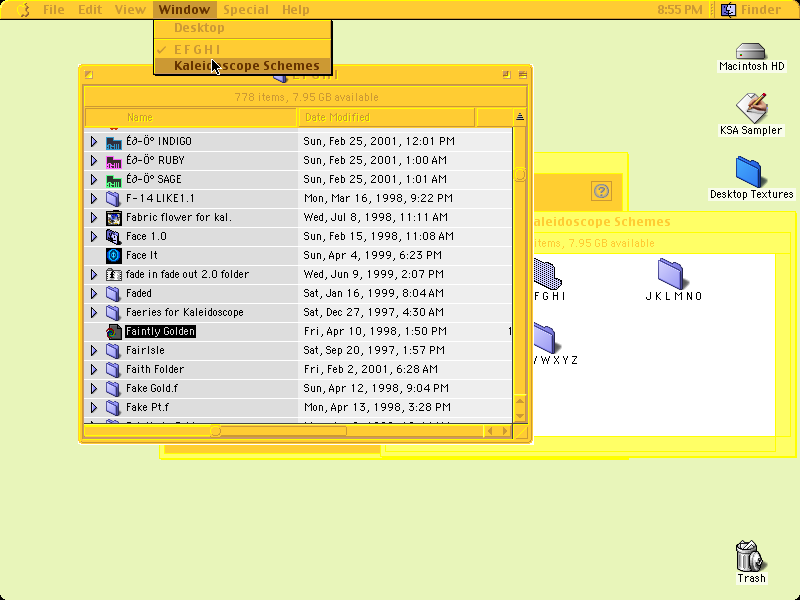Click the Finder application menu icon
The height and width of the screenshot is (600, 800).
point(728,10)
